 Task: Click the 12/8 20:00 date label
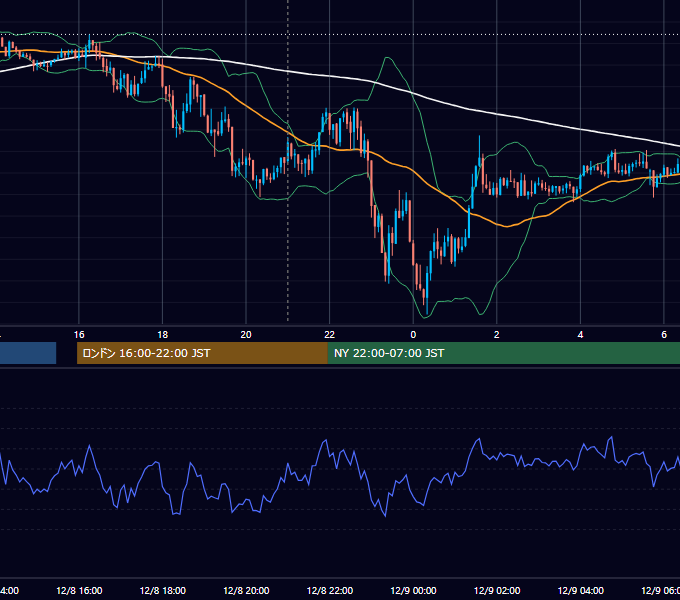(246, 590)
